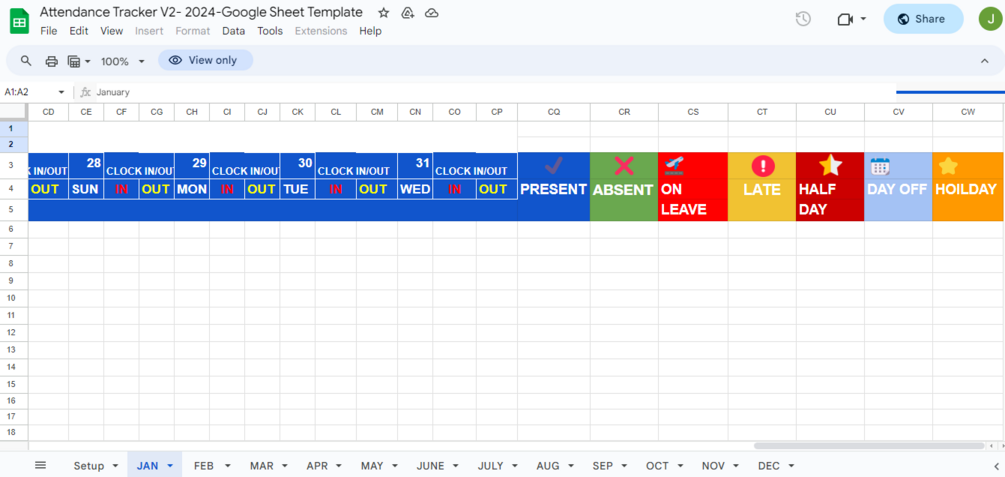
Task: Open the name box dropdown
Action: pyautogui.click(x=61, y=92)
